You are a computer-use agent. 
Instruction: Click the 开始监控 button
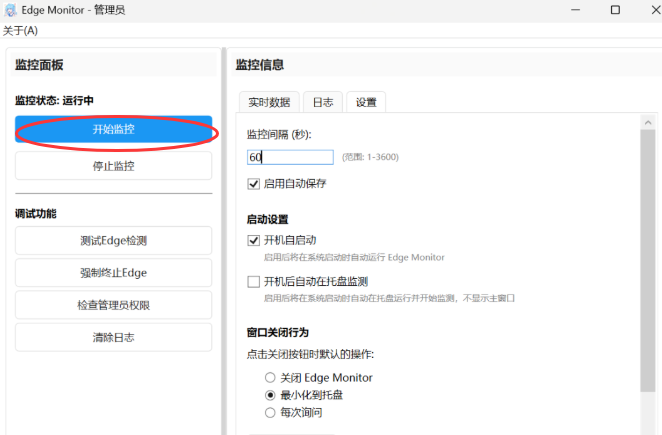(x=114, y=129)
